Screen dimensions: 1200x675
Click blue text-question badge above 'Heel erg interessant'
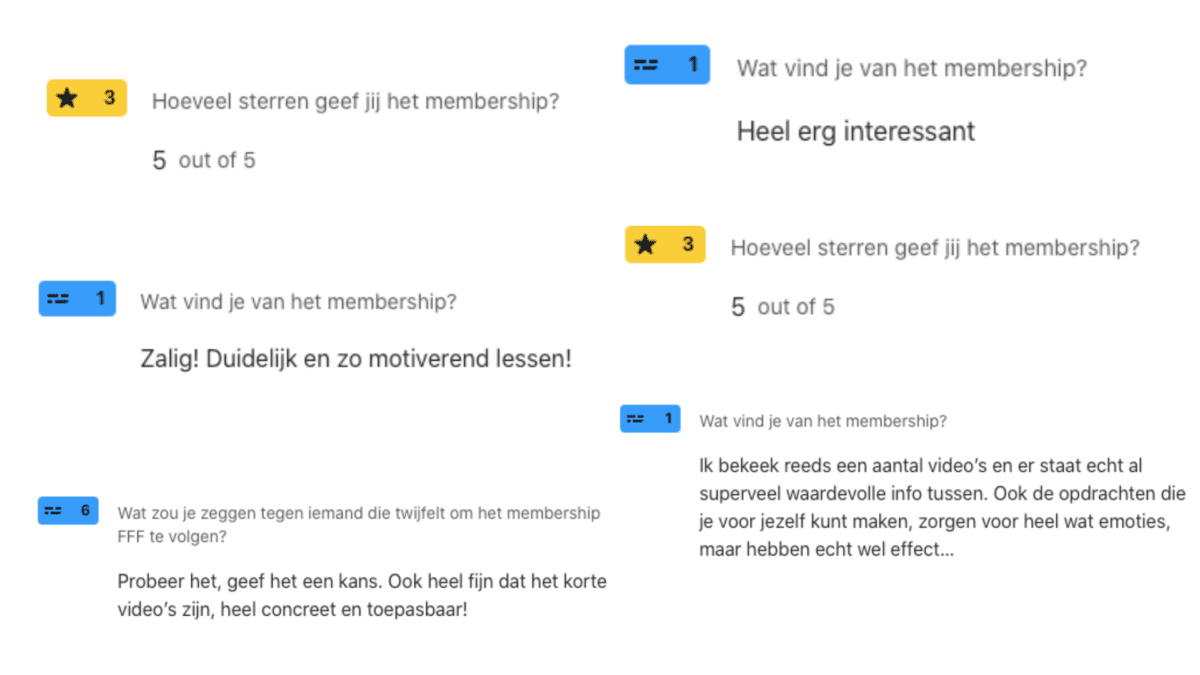pos(667,65)
